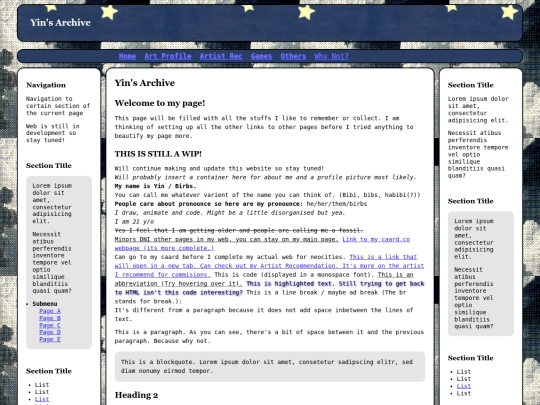540x405 pixels.
Task: Click the highlighted text "This is highlighted text"
Action: [x=289, y=284]
